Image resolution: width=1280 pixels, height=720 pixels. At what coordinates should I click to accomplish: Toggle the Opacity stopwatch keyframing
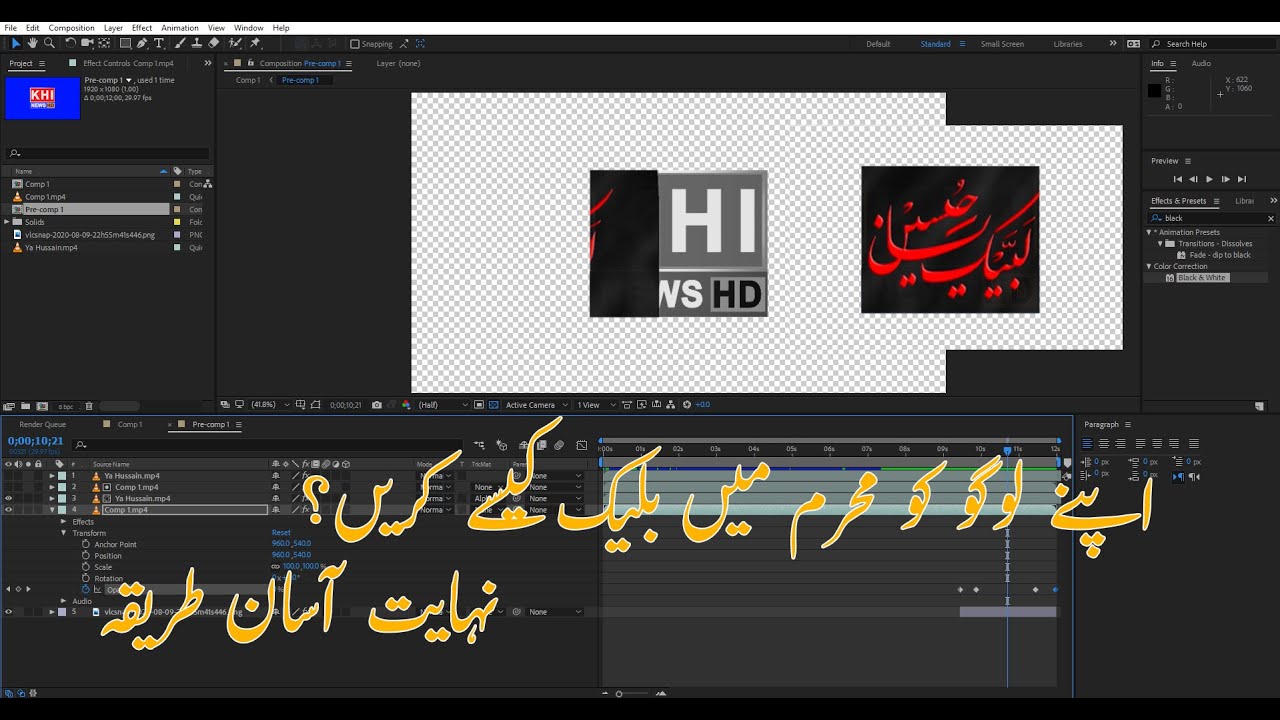click(x=86, y=590)
